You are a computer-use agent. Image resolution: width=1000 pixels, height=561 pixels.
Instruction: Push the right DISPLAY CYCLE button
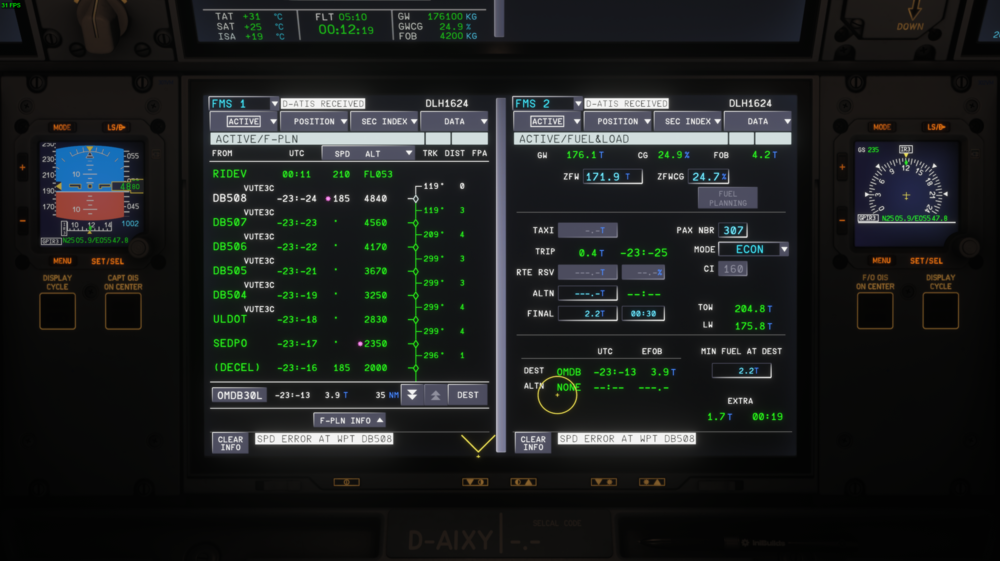click(941, 311)
